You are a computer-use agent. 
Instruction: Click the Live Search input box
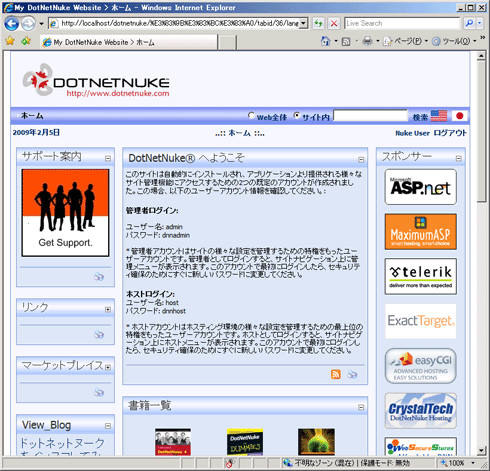402,23
